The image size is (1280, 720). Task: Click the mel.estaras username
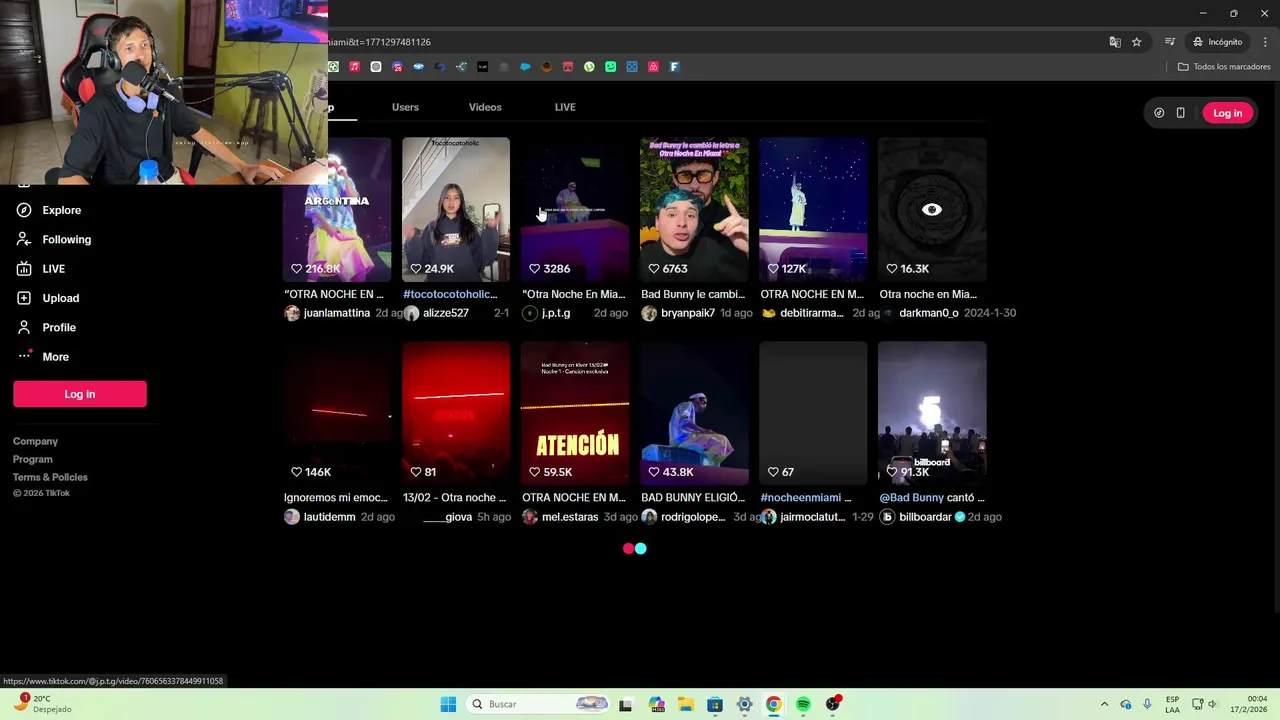tap(570, 517)
